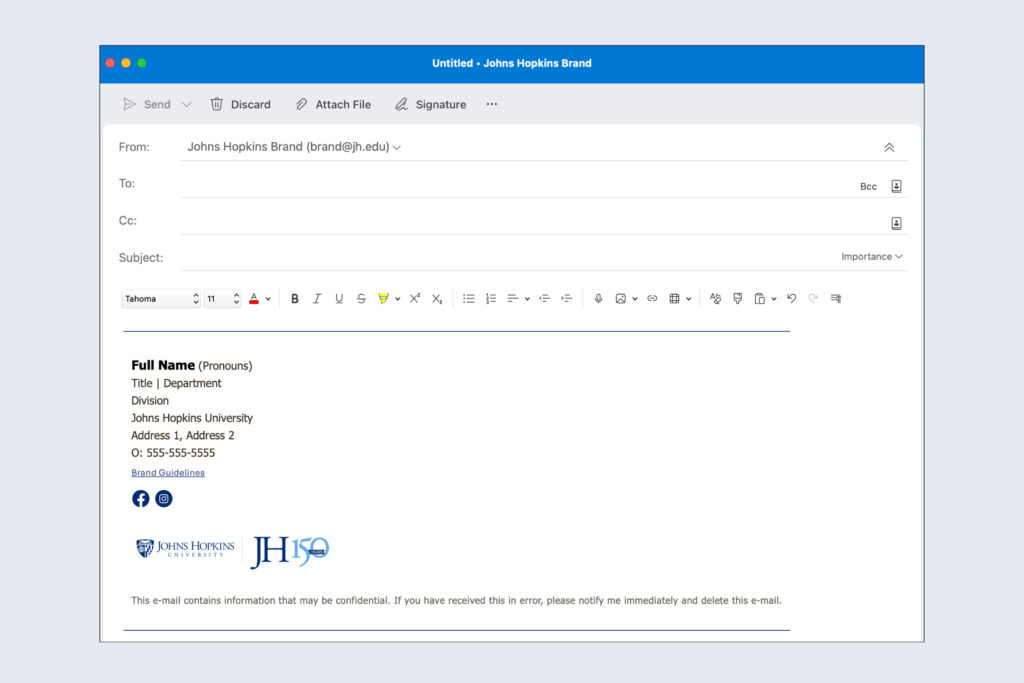Click the Full Name text in signature
This screenshot has height=683, width=1024.
(163, 365)
